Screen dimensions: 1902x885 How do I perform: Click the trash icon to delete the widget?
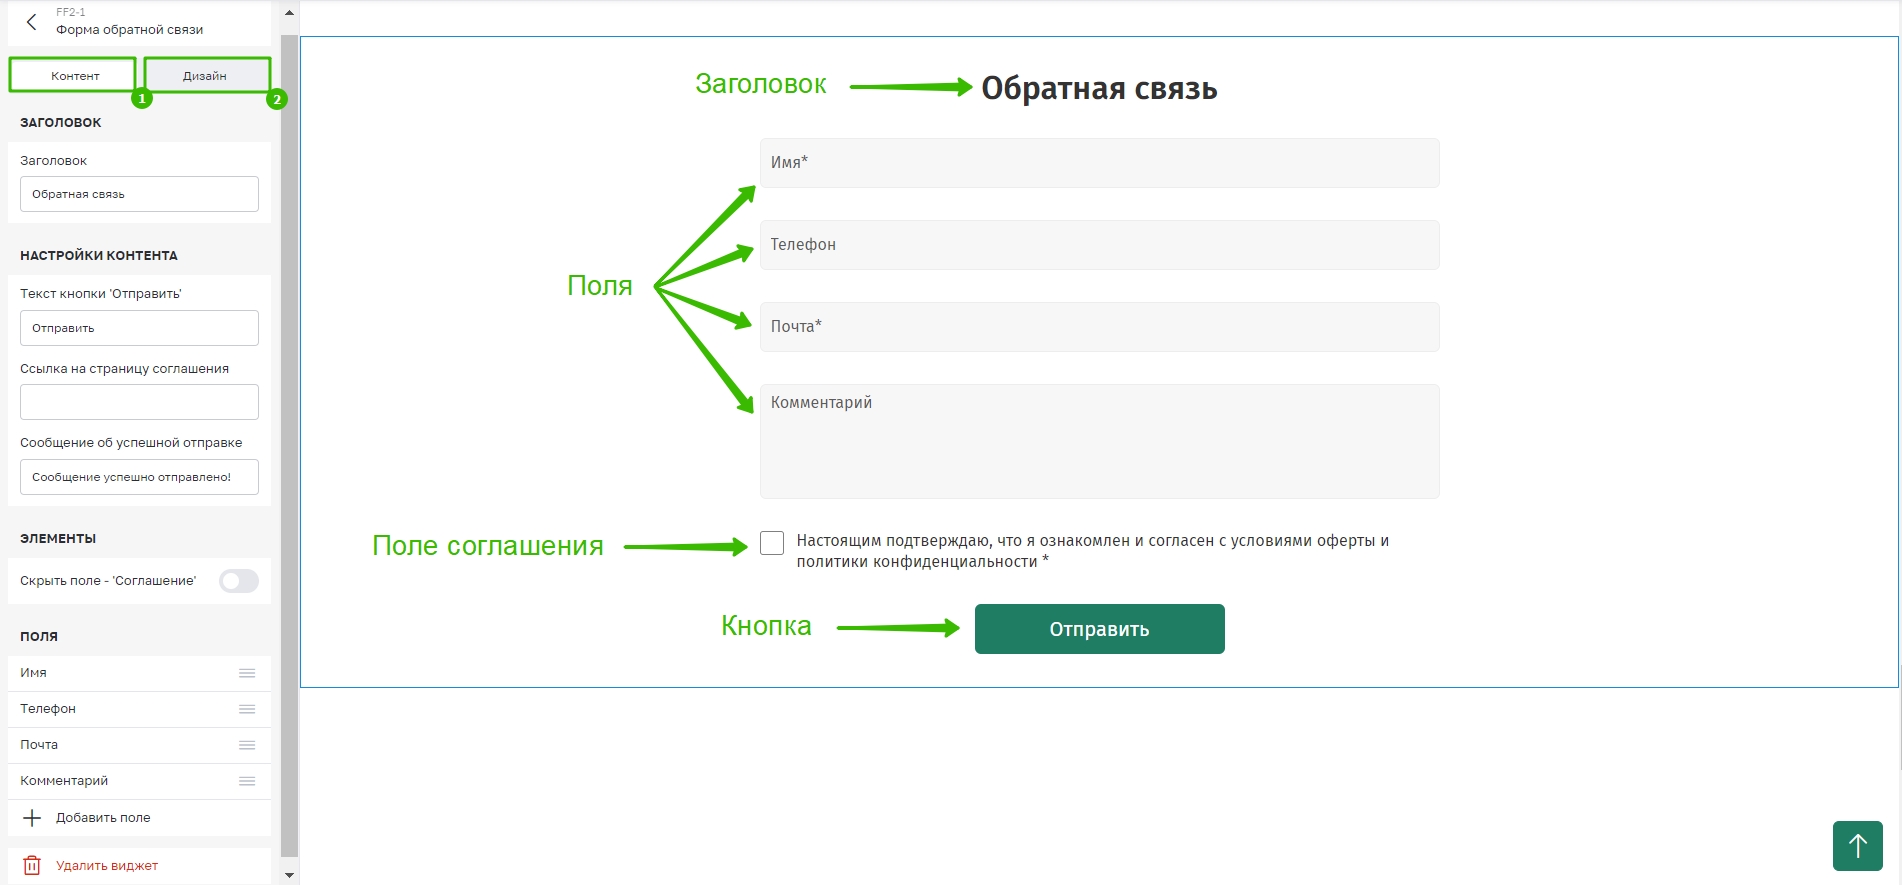[32, 866]
